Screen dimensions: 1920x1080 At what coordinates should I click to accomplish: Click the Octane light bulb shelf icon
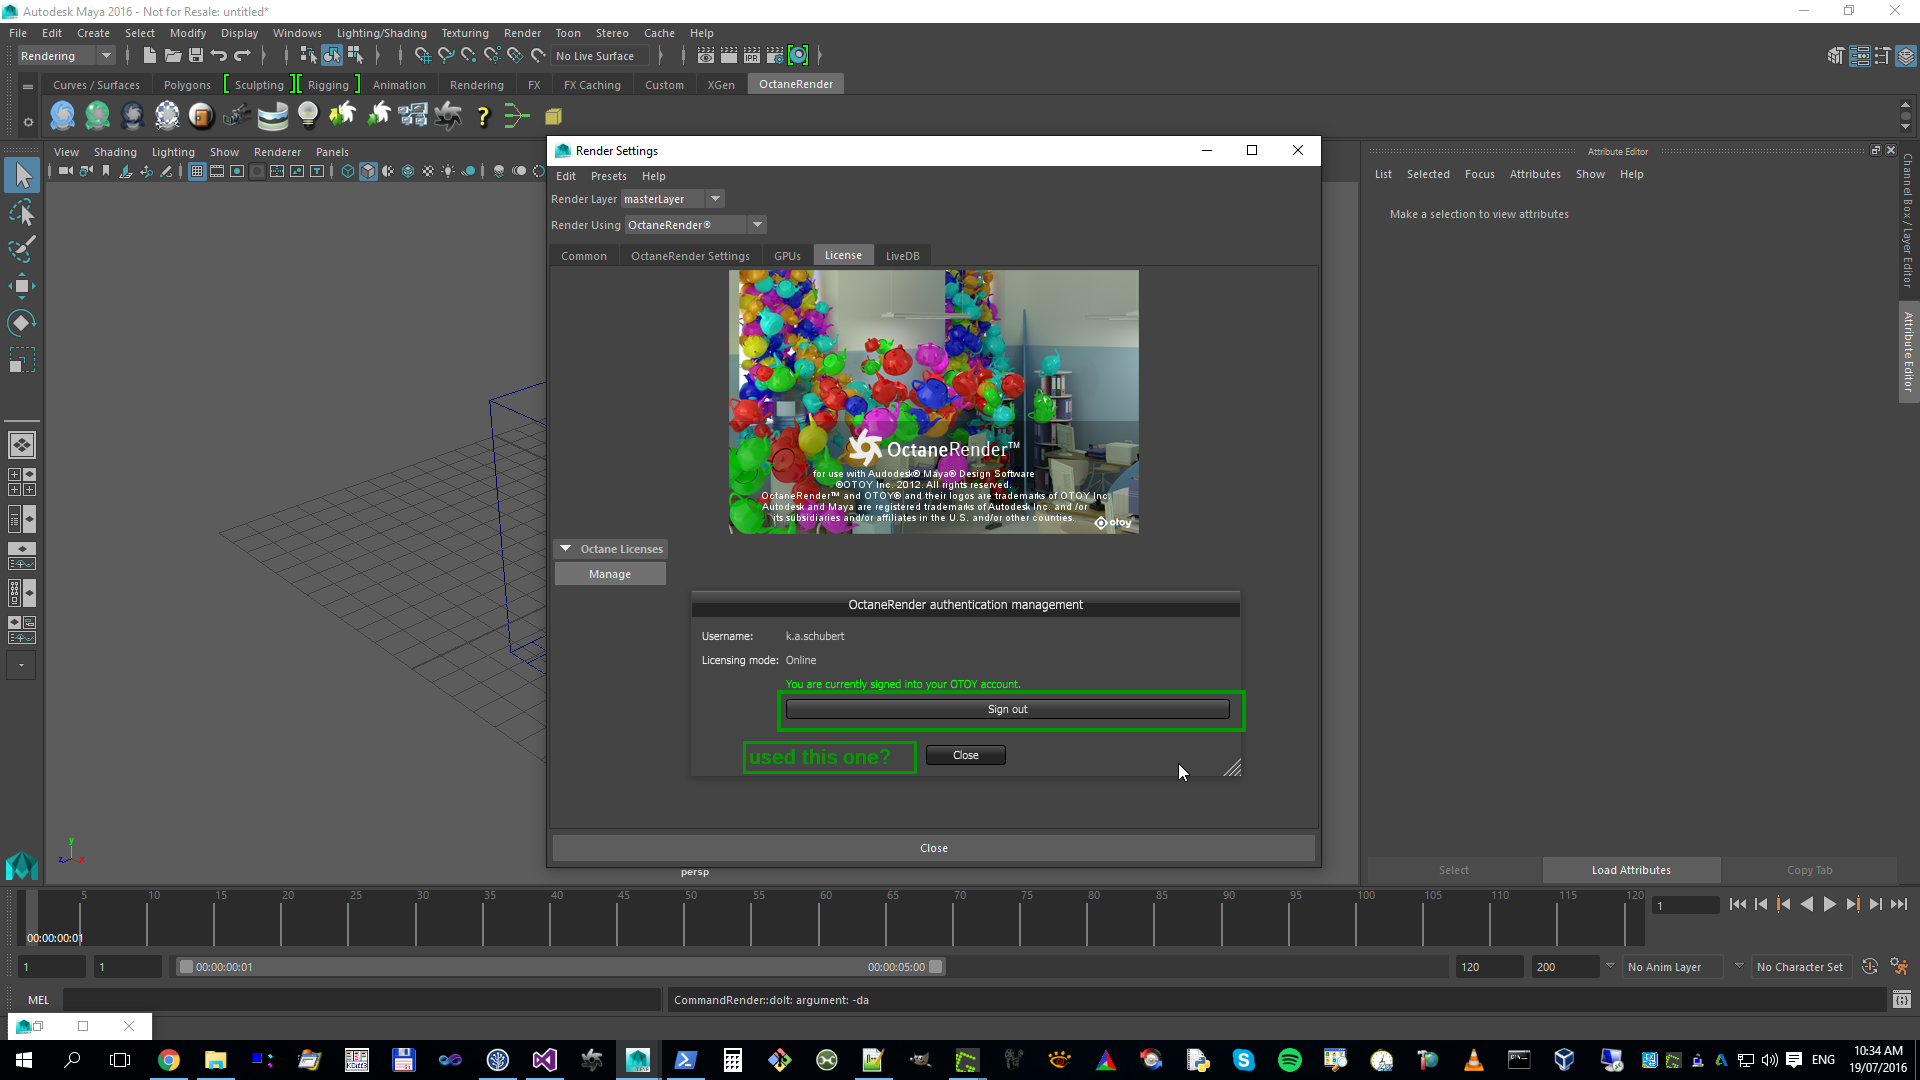click(308, 116)
